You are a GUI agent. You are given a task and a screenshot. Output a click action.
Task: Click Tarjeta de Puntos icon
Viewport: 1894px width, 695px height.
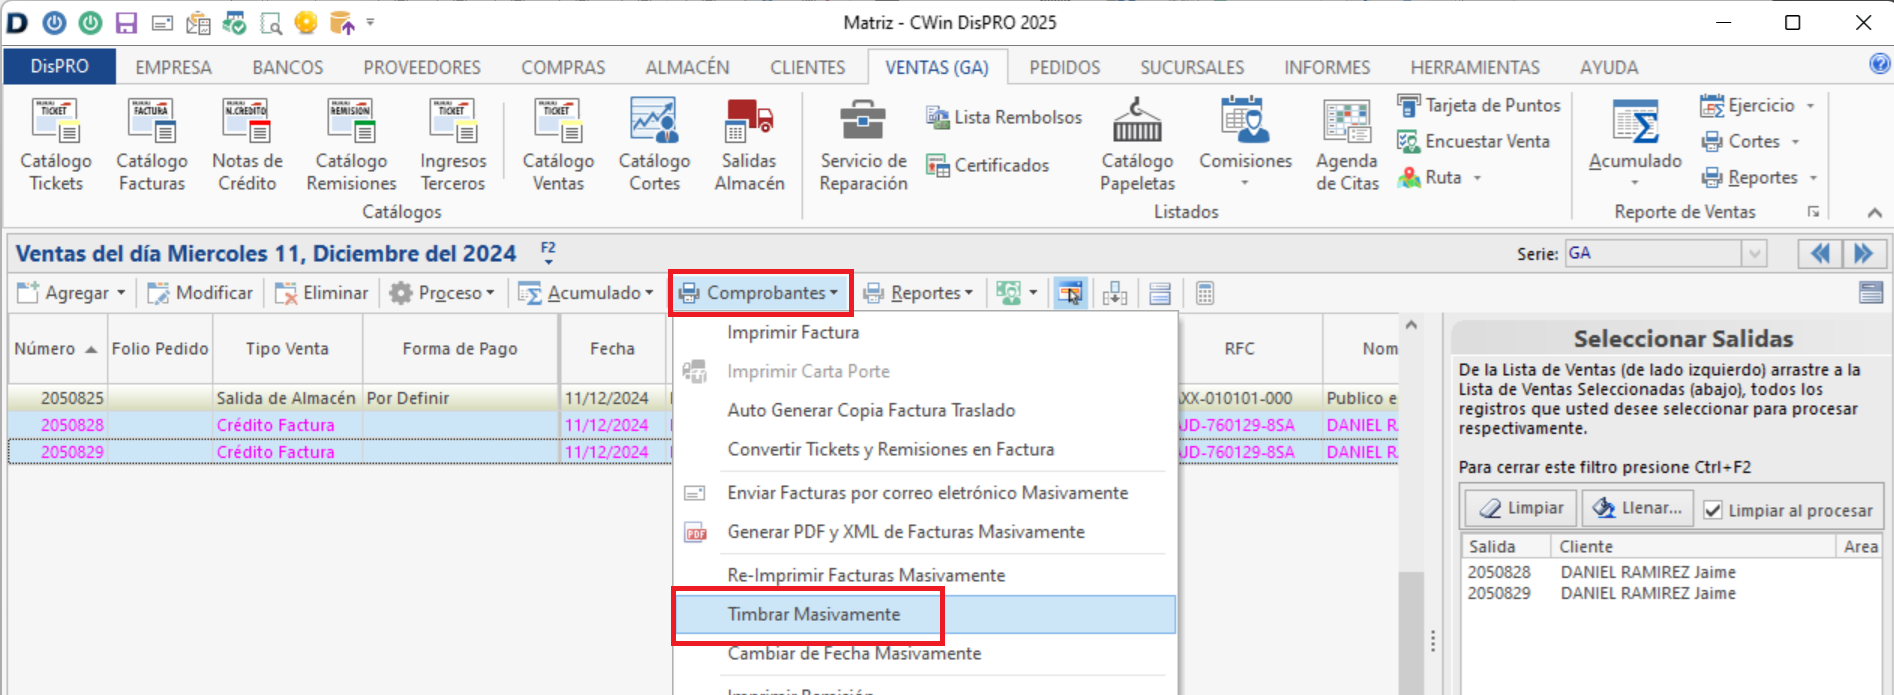coord(1409,105)
